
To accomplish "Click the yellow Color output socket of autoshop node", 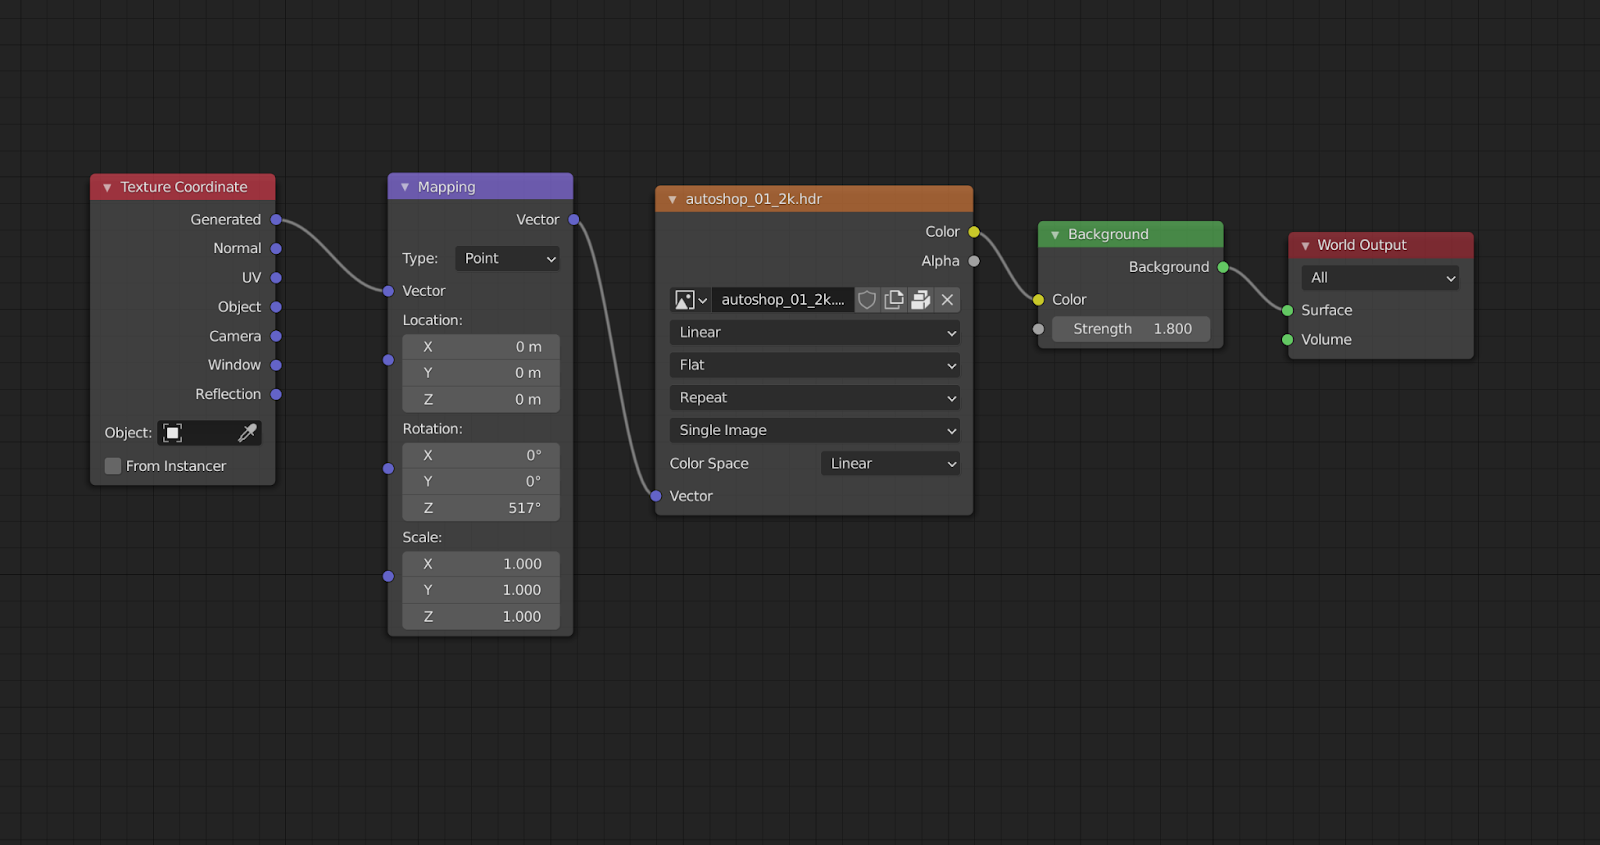I will 974,232.
